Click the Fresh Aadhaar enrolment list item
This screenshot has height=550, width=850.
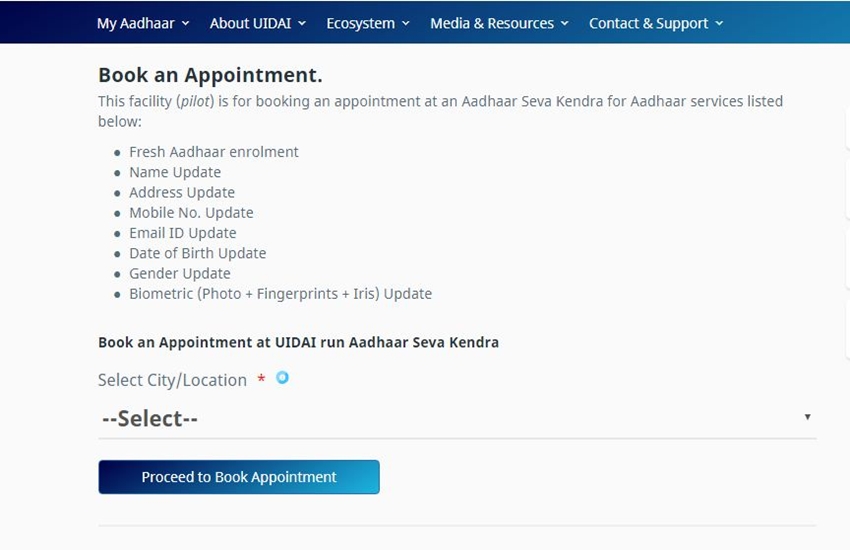[213, 152]
